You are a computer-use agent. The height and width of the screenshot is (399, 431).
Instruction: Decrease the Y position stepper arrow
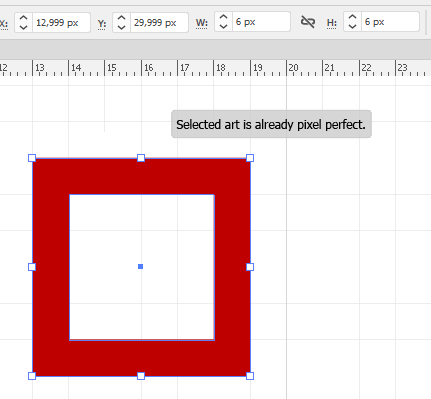[122, 27]
